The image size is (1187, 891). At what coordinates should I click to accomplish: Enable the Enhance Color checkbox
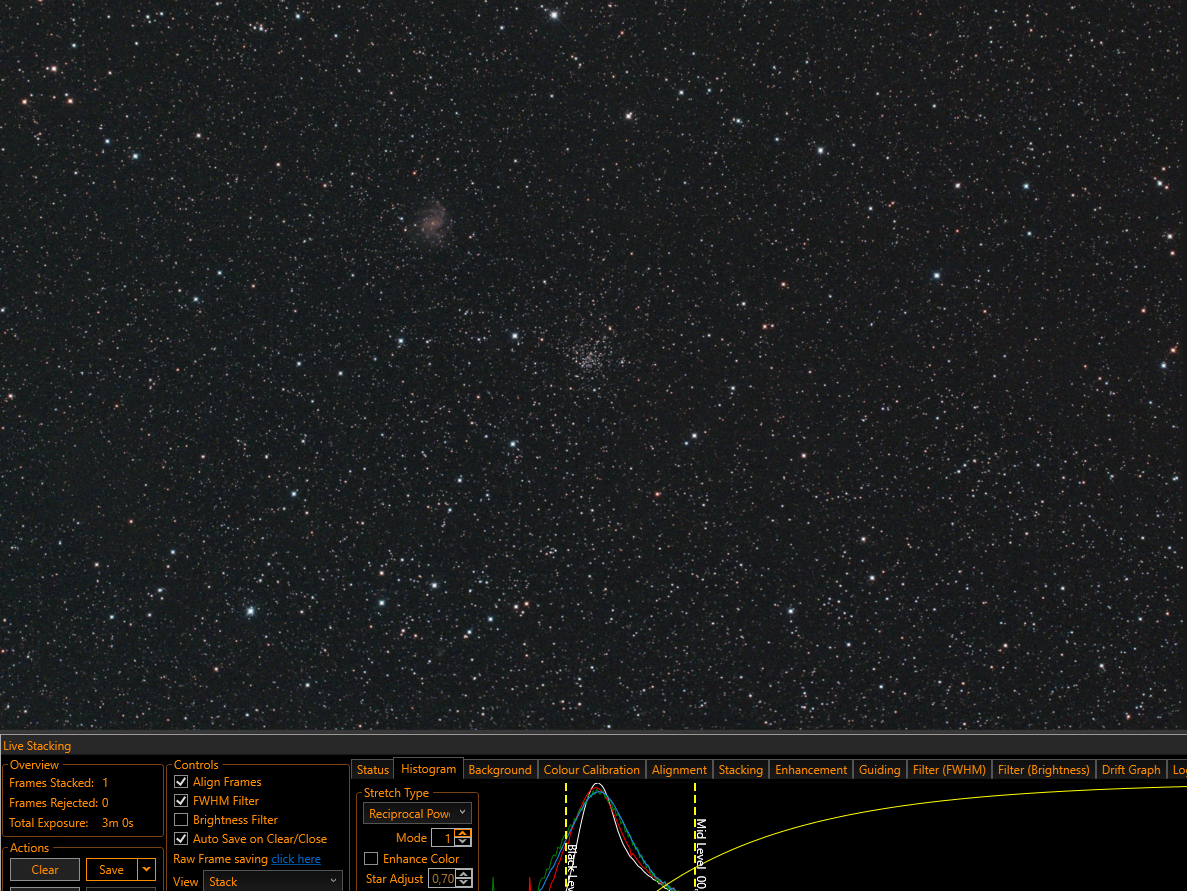[x=371, y=858]
